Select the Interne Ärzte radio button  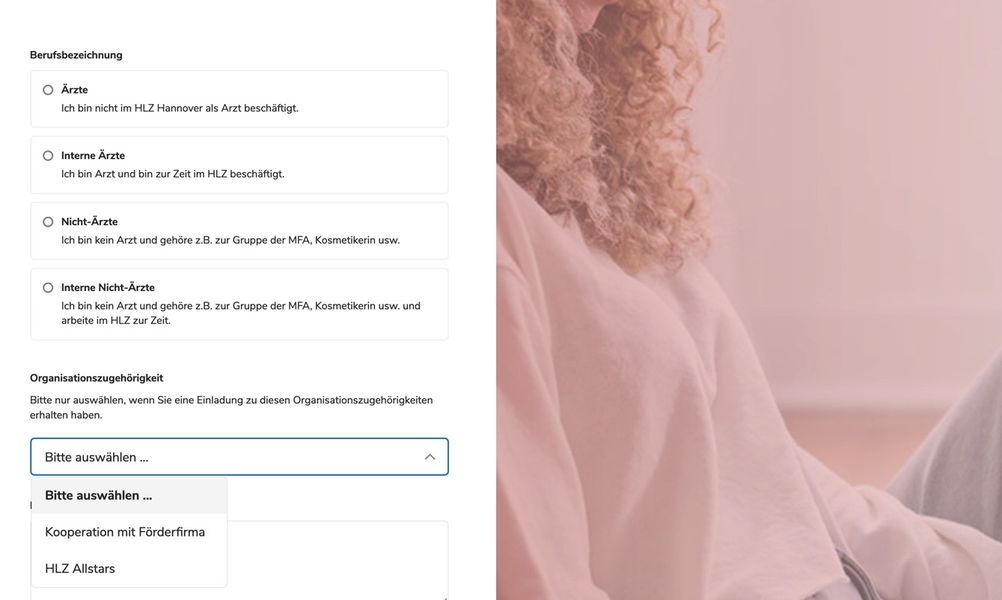pos(48,156)
